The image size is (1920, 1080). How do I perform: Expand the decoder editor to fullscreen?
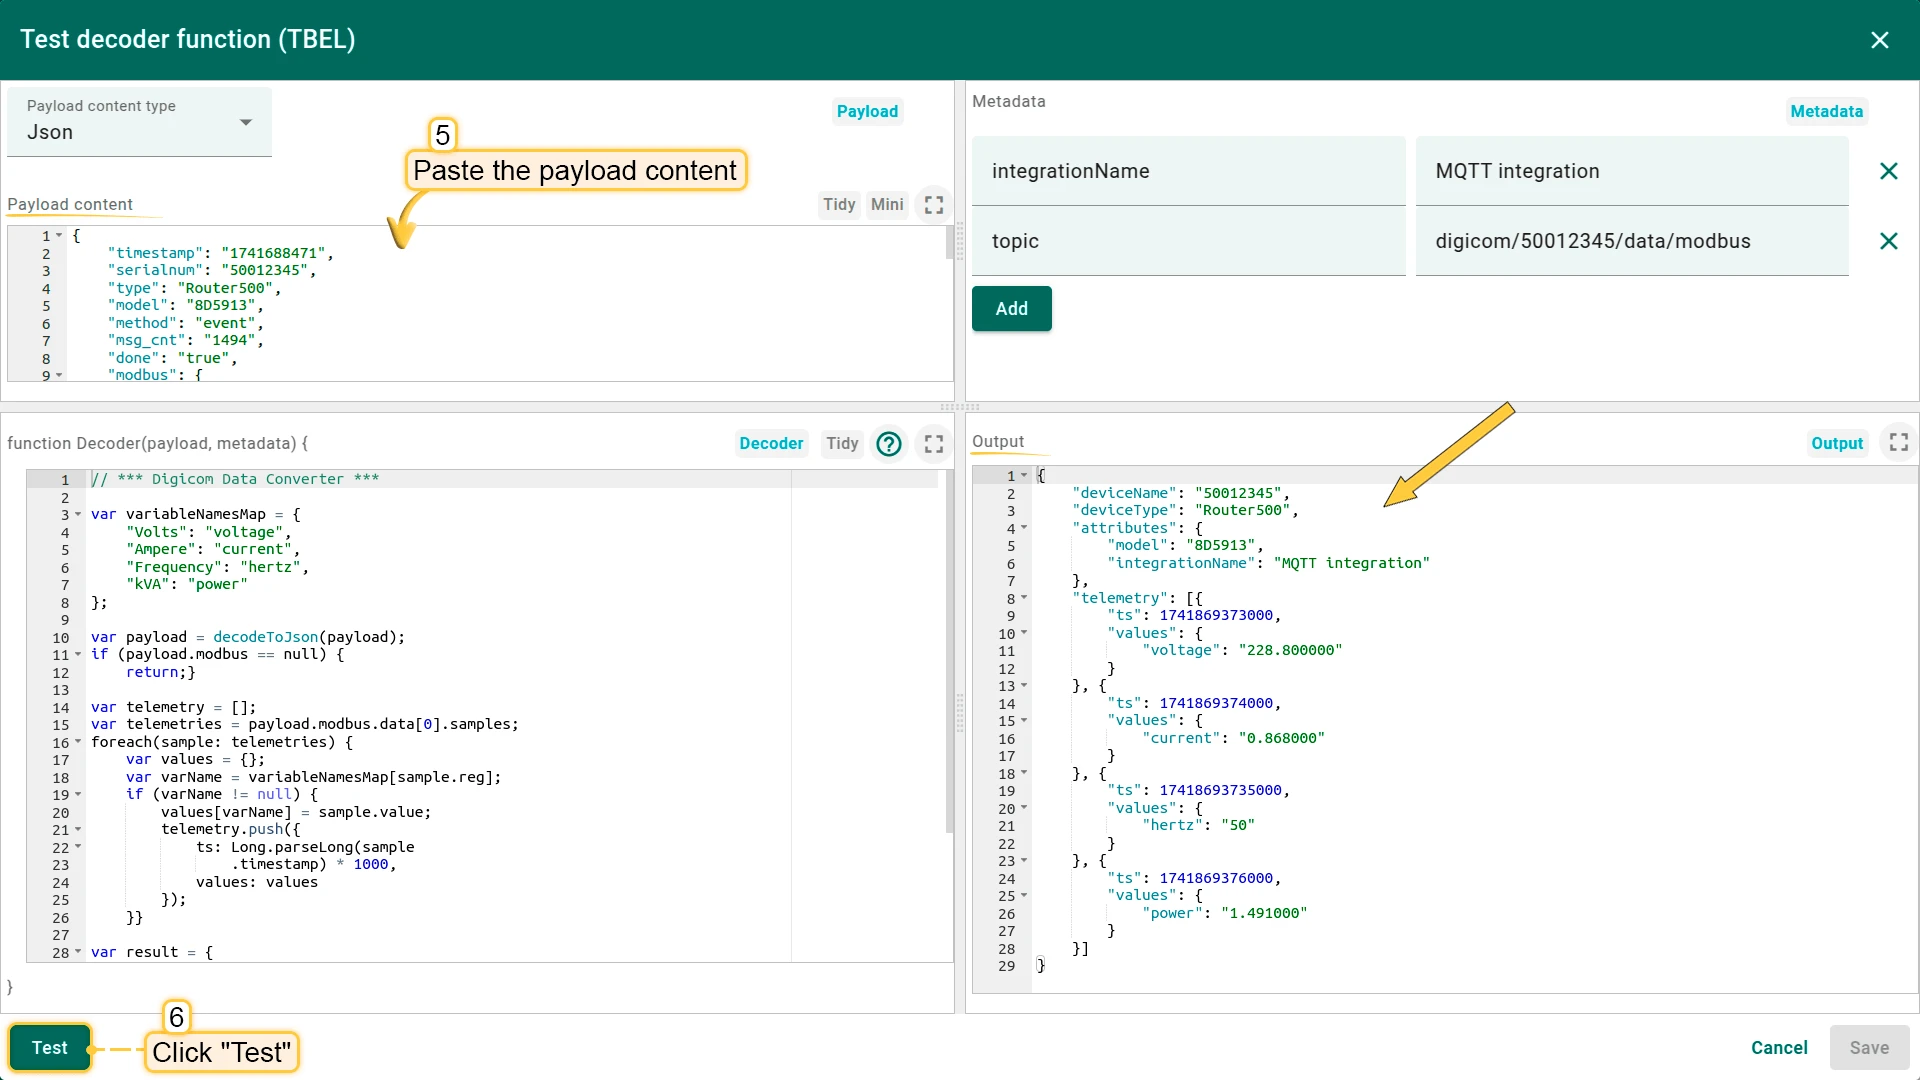pos(934,443)
